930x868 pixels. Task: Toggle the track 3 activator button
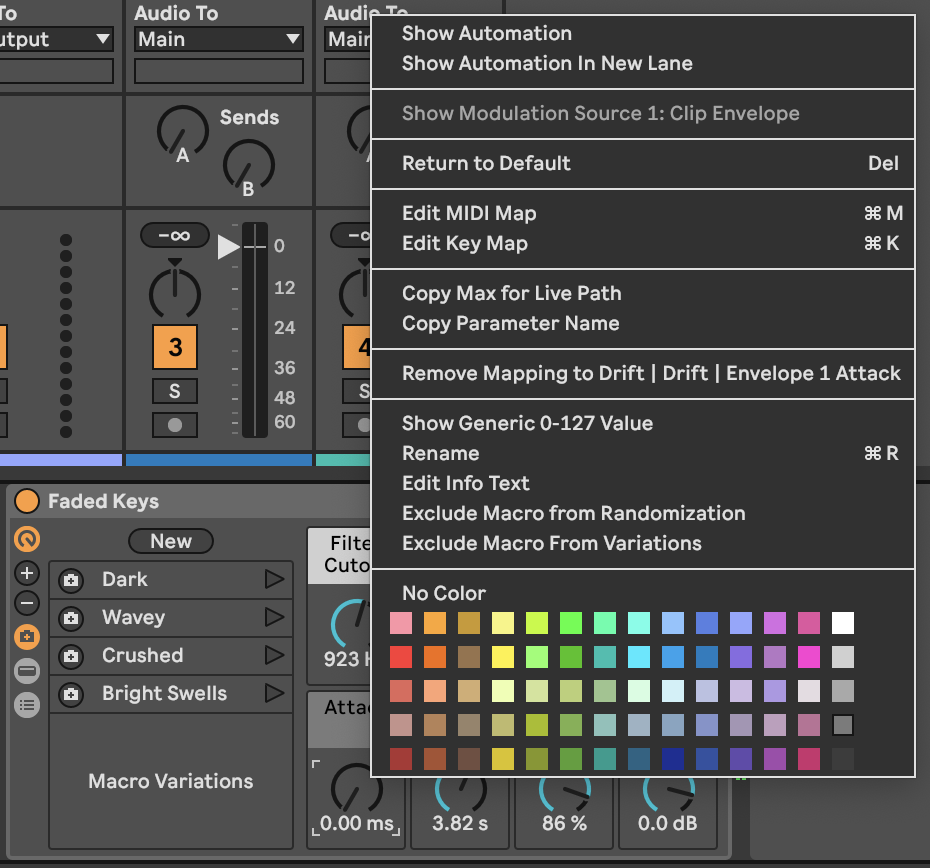[175, 347]
